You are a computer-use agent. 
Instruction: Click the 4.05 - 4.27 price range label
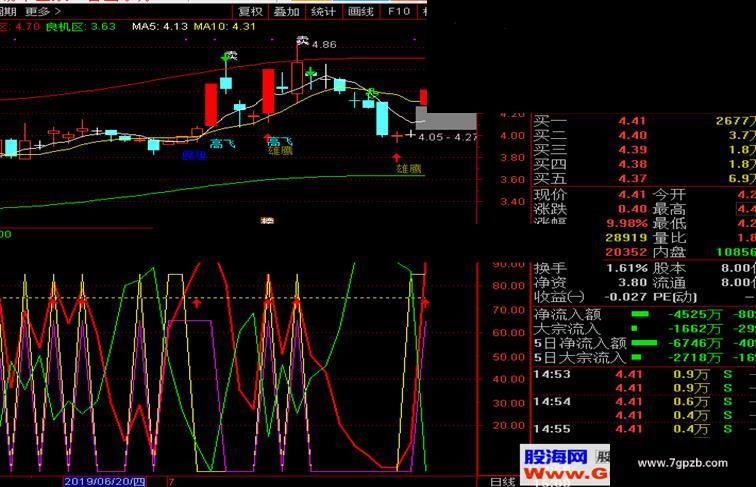pyautogui.click(x=448, y=137)
